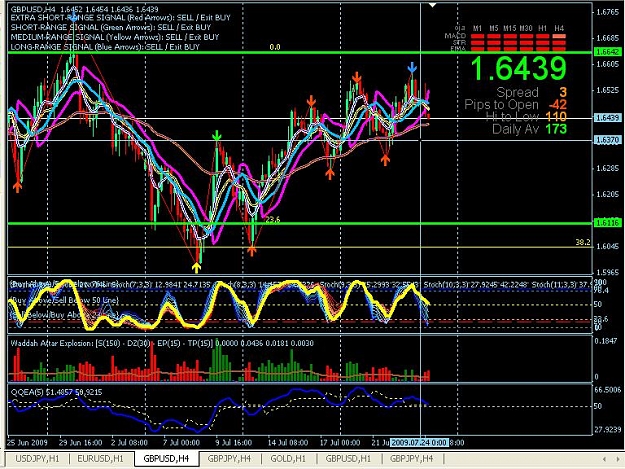Screen dimensions: 625x469
Task: Select the active GBPUSD,H4 tab
Action: pos(166,459)
